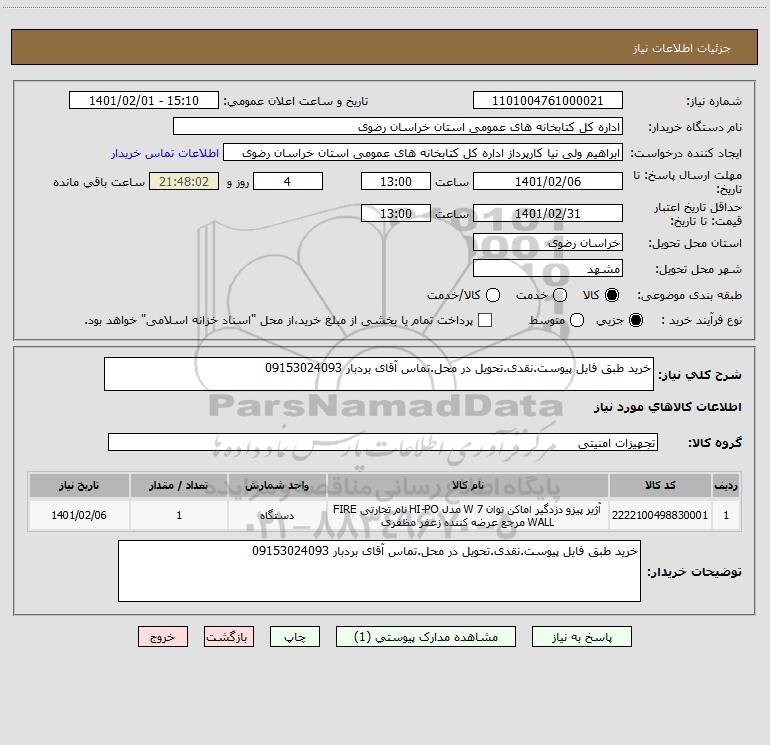Select the کالا radio button

[x=612, y=295]
